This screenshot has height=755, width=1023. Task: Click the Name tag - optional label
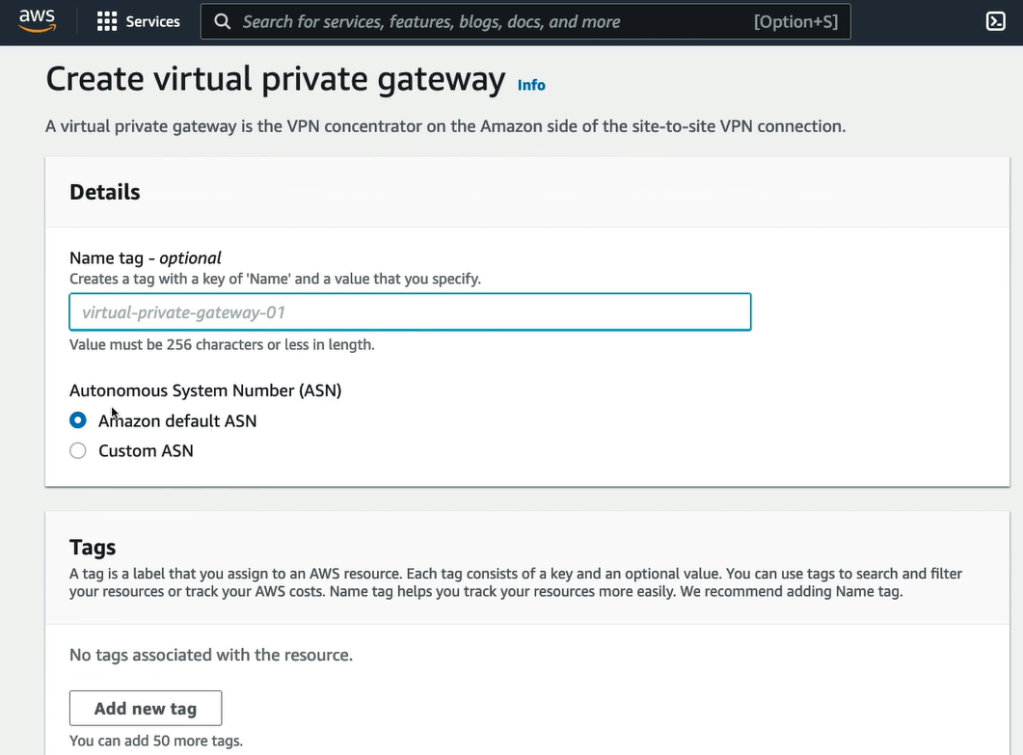point(145,258)
